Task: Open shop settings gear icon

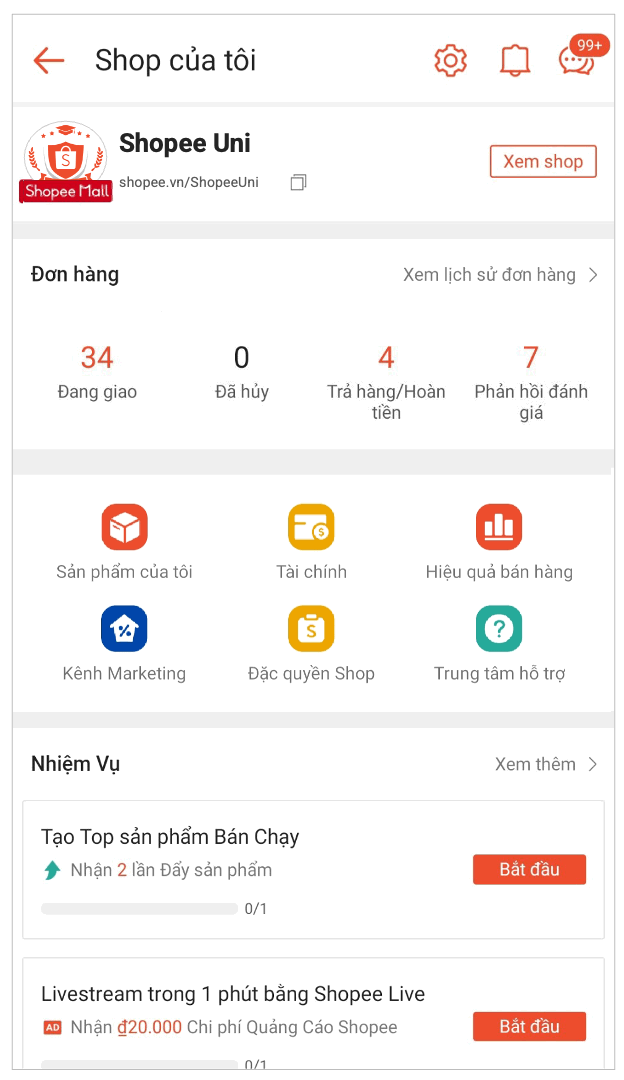Action: tap(451, 61)
